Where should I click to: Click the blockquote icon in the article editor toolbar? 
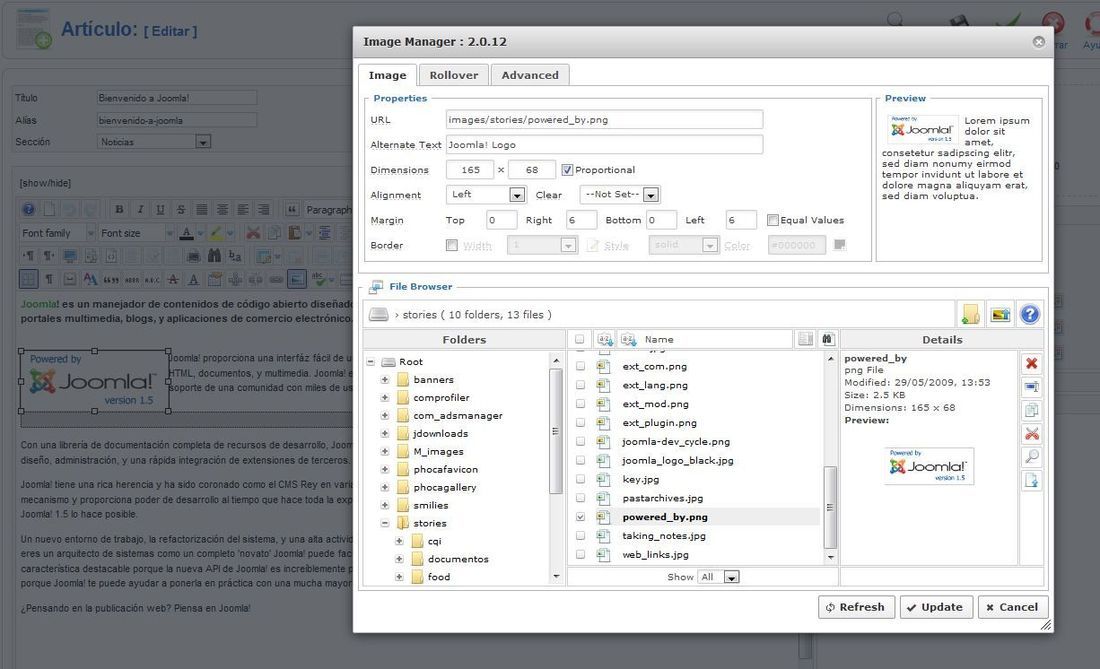292,209
